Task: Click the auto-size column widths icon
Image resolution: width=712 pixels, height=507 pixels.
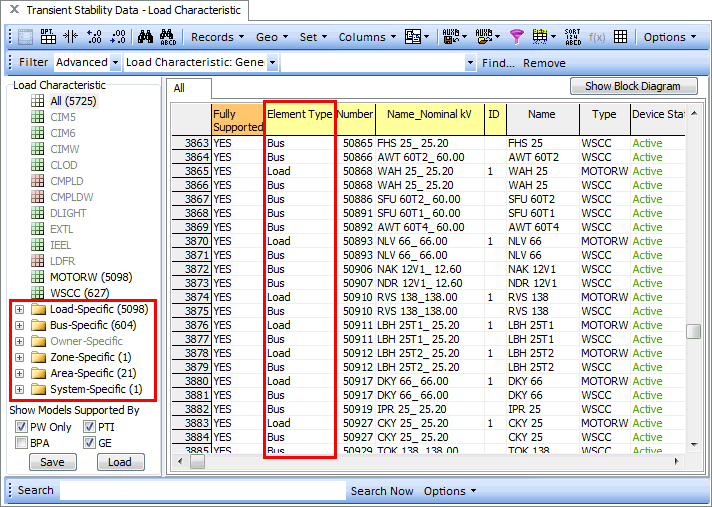Action: (x=70, y=37)
